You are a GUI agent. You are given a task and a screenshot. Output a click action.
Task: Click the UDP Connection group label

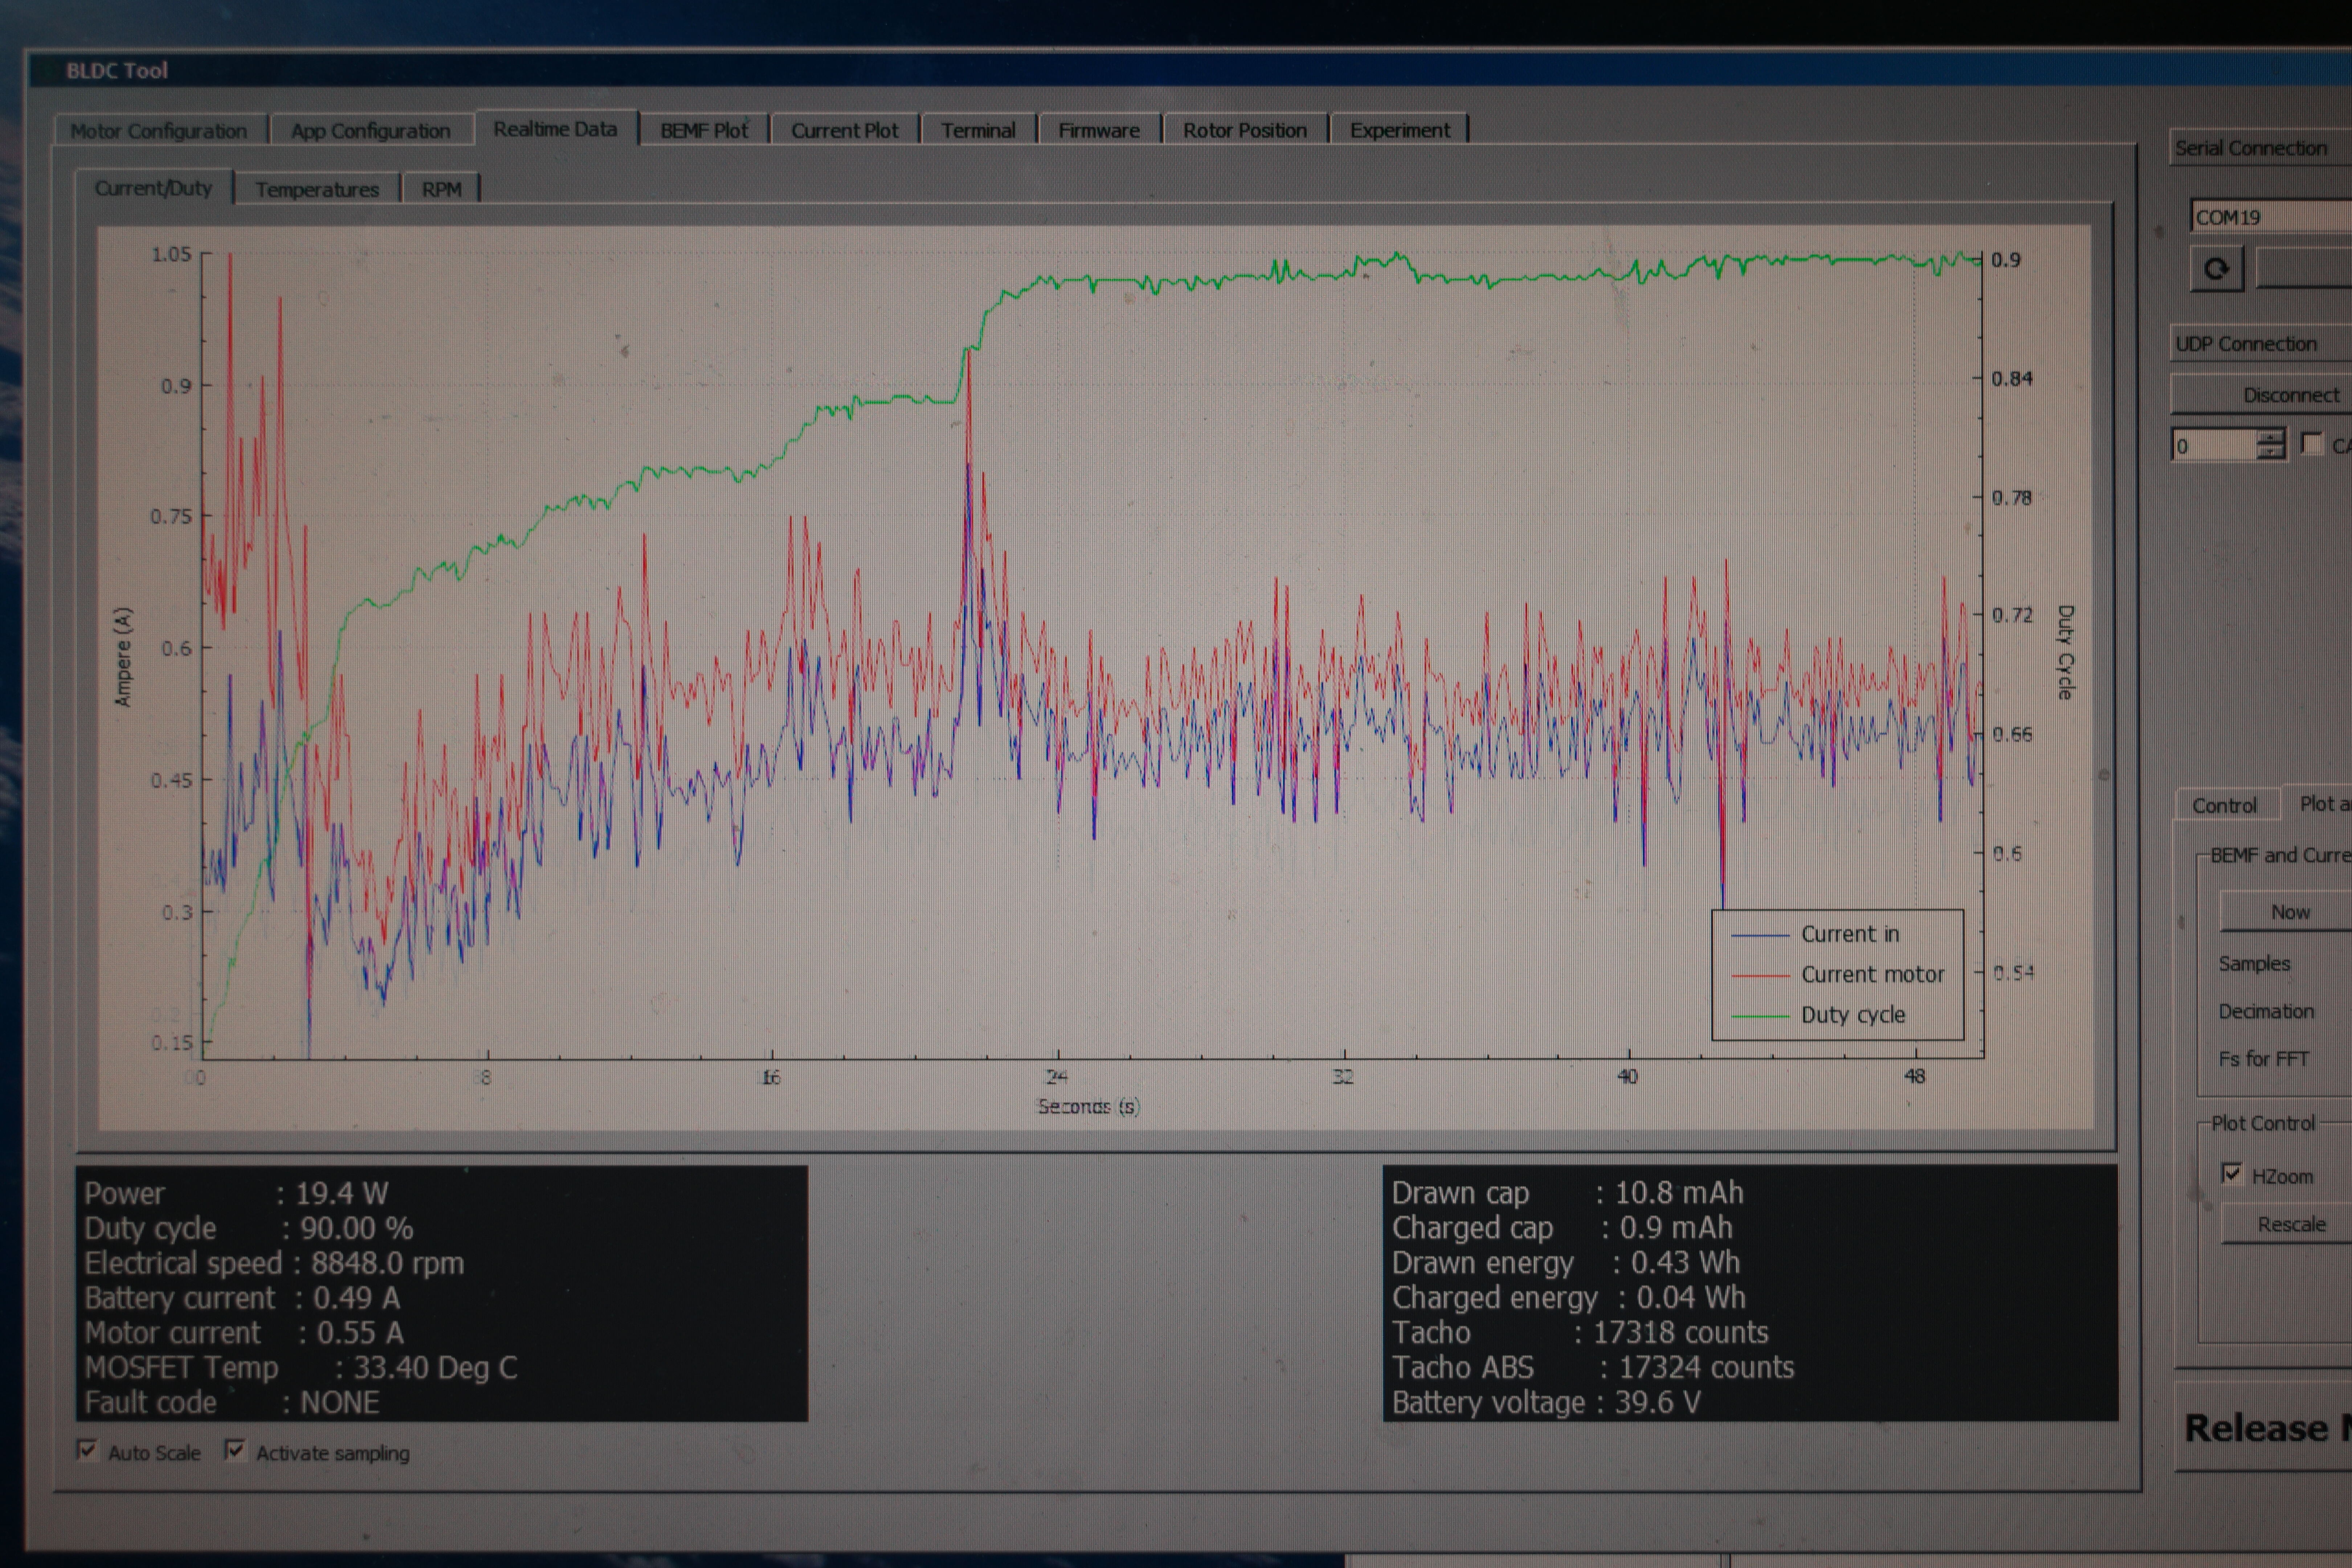[2246, 344]
